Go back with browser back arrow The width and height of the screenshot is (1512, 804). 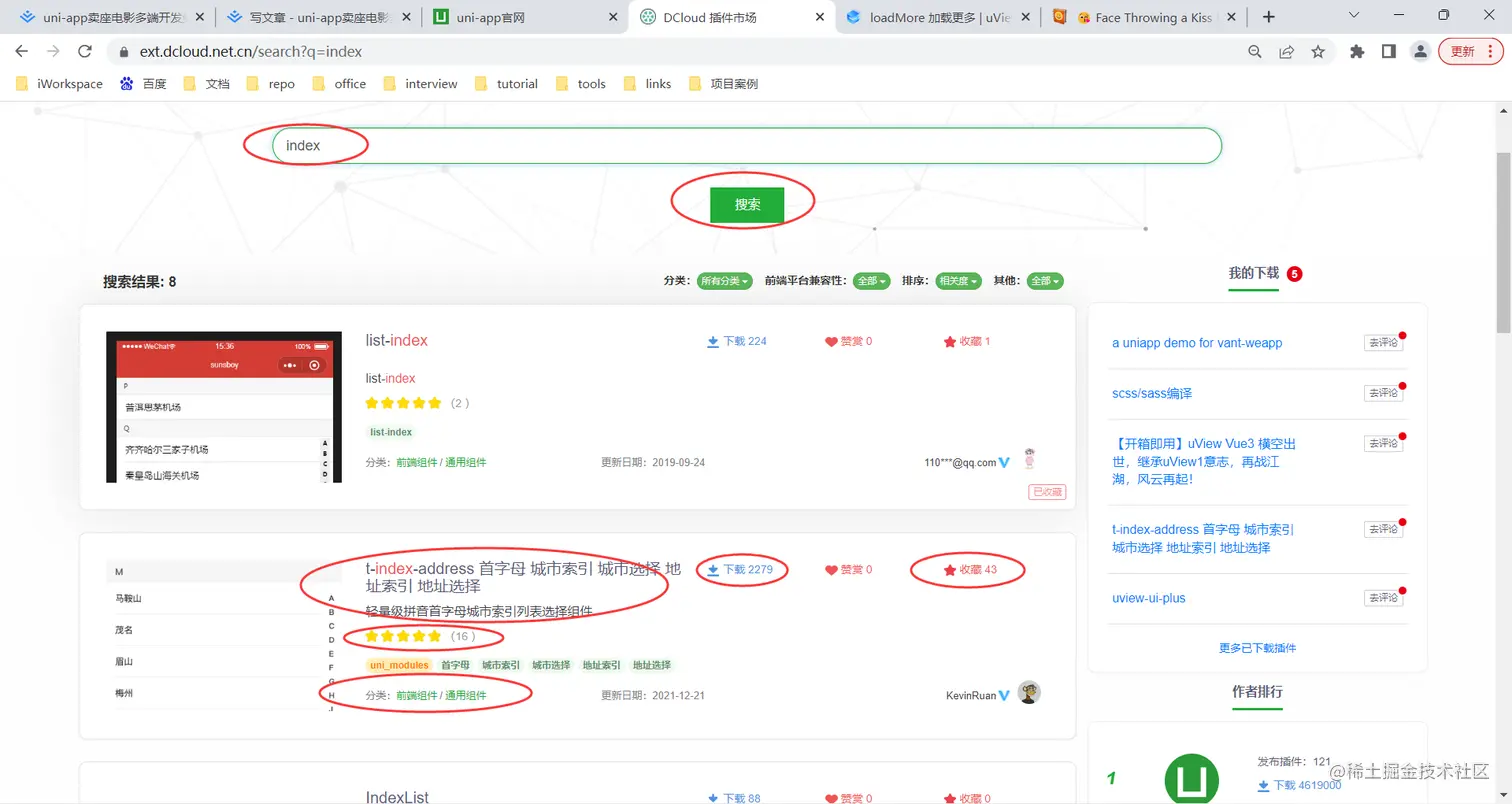tap(22, 51)
